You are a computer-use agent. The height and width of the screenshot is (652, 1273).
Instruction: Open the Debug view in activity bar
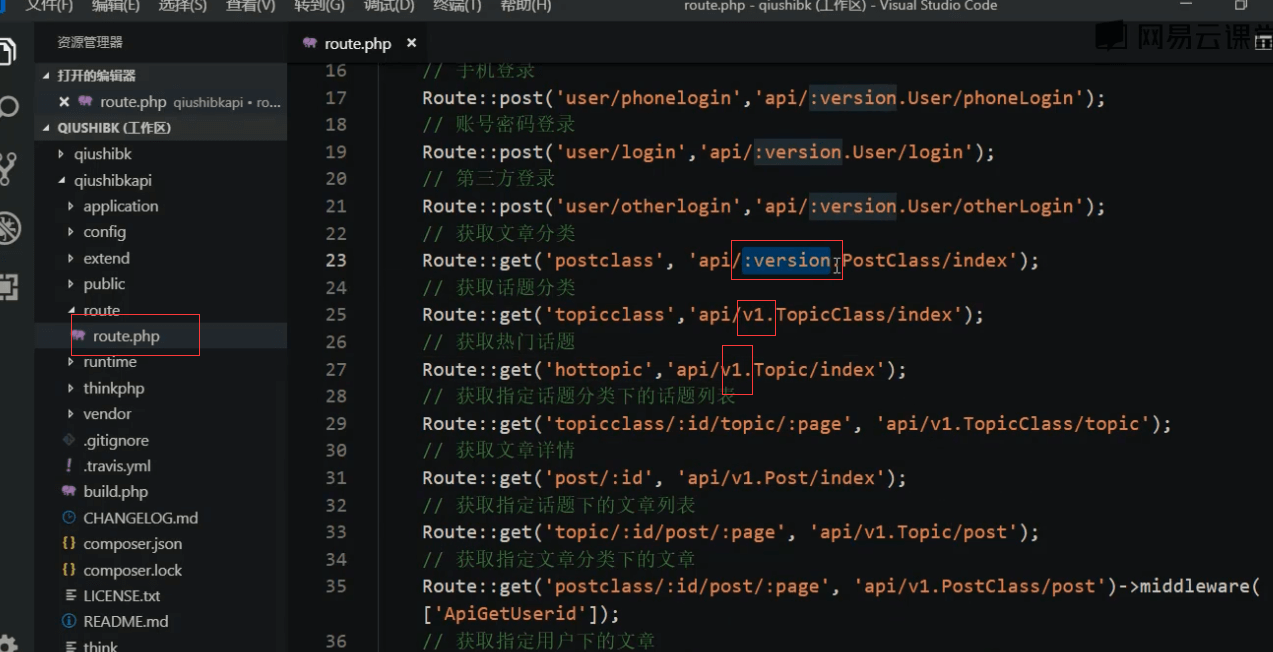click(8, 228)
